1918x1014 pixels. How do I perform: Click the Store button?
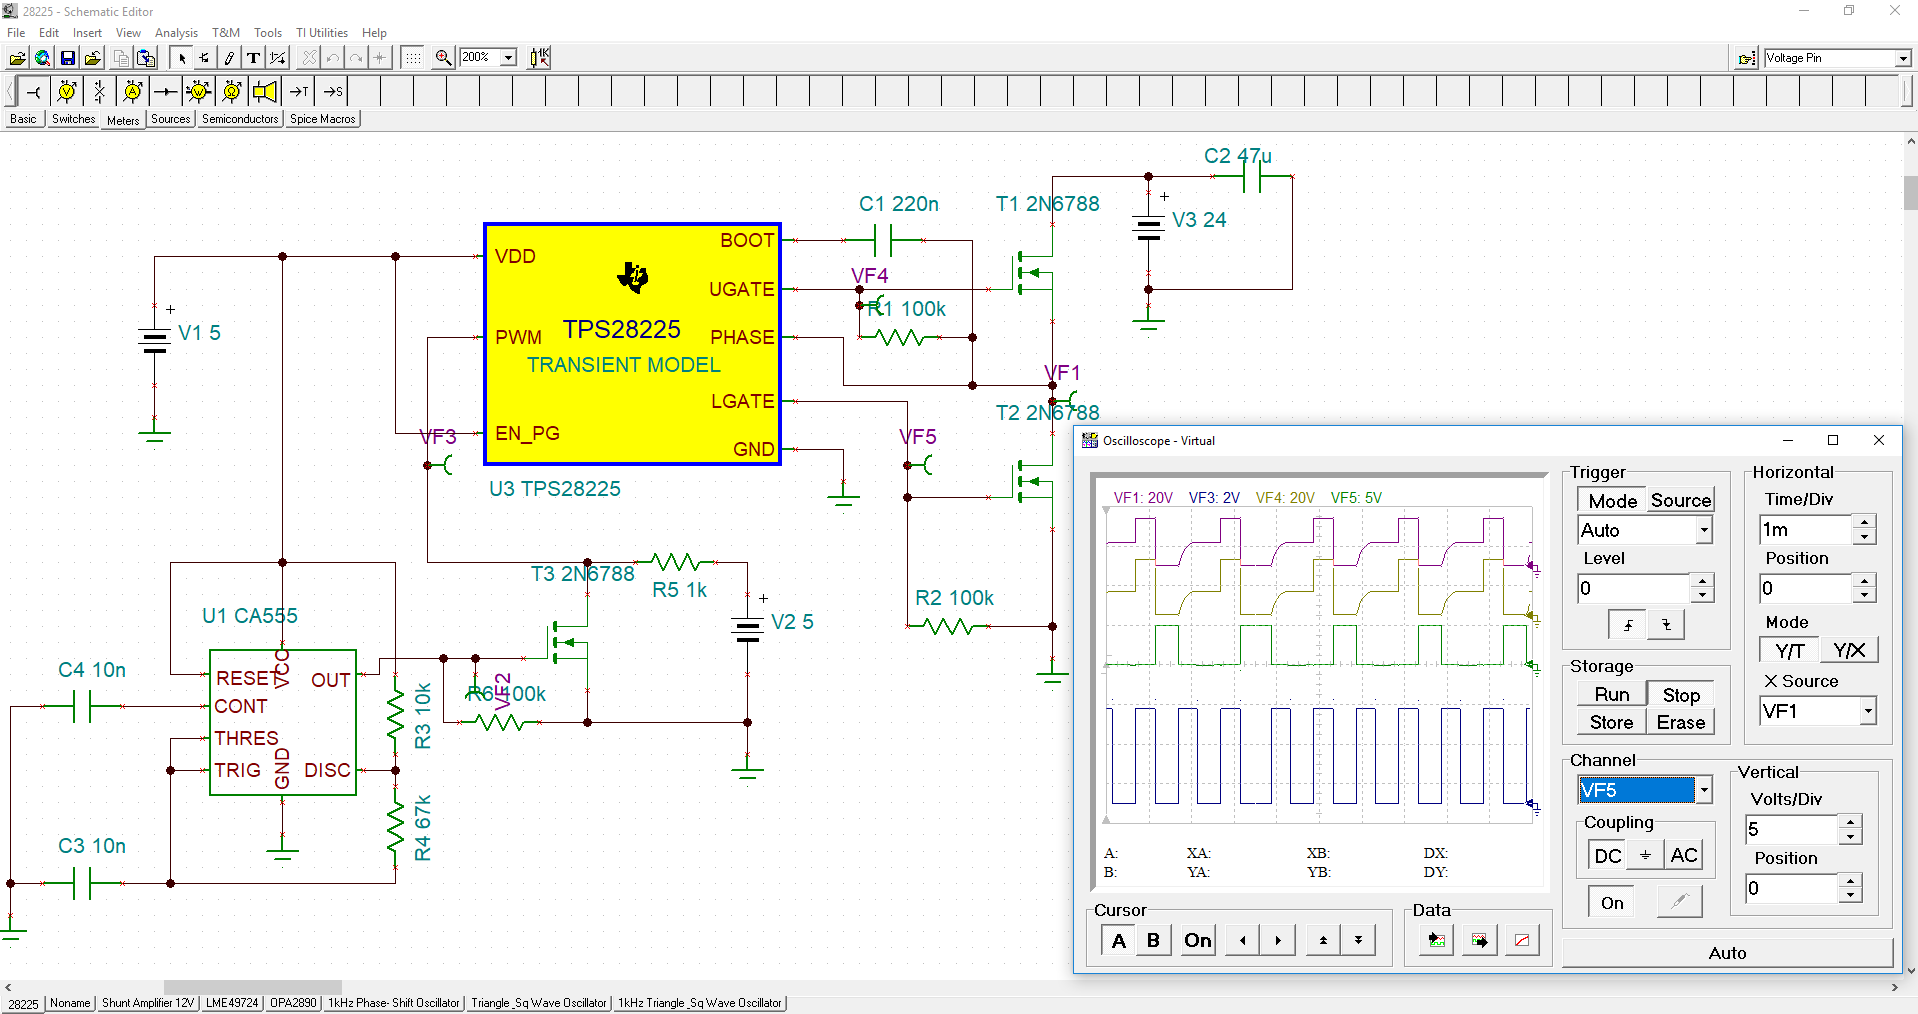point(1612,722)
